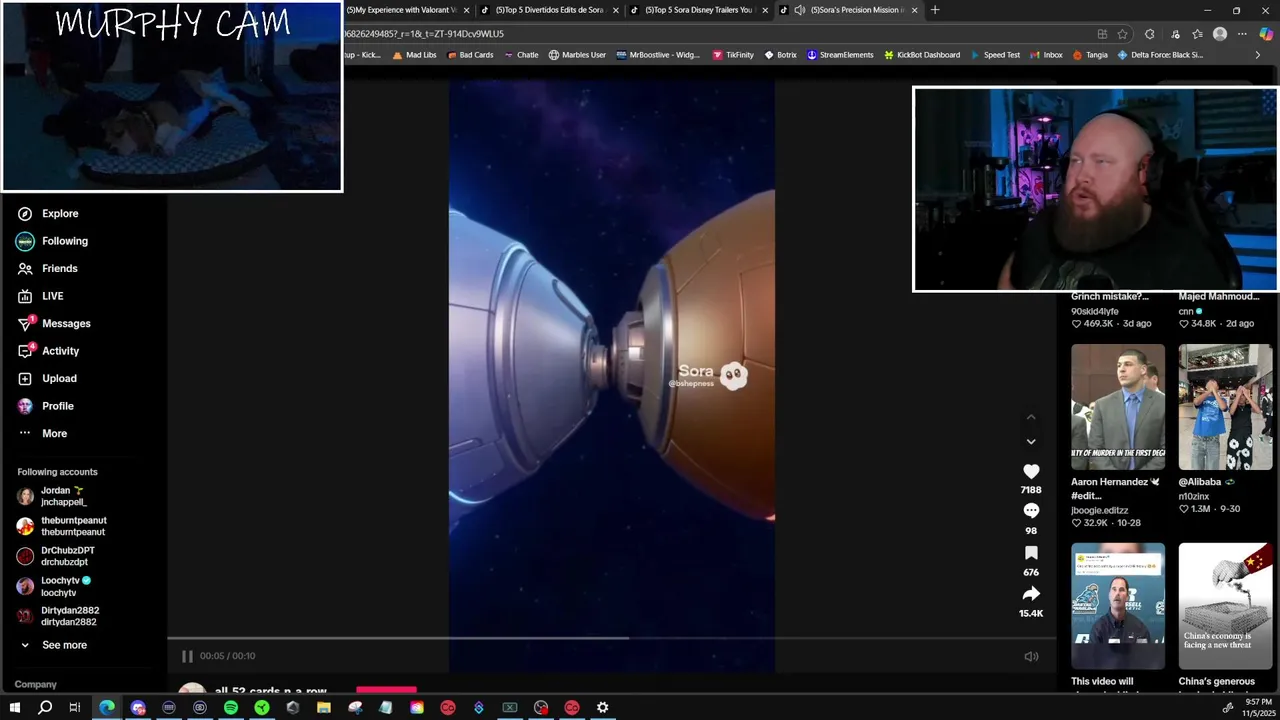Show more bookmarks chevron

click(x=1258, y=55)
